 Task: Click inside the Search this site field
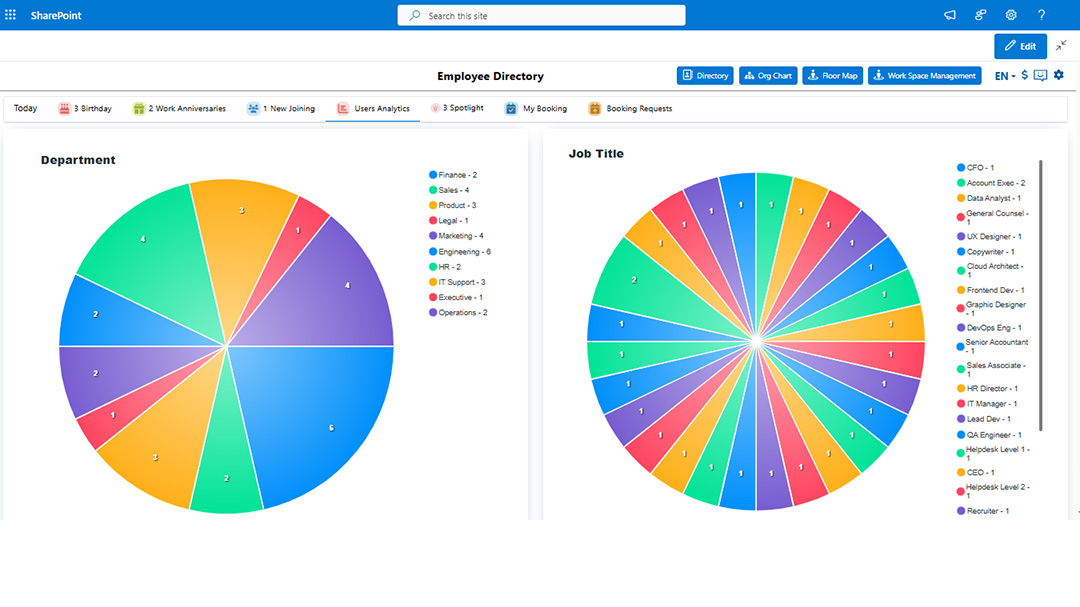point(540,14)
